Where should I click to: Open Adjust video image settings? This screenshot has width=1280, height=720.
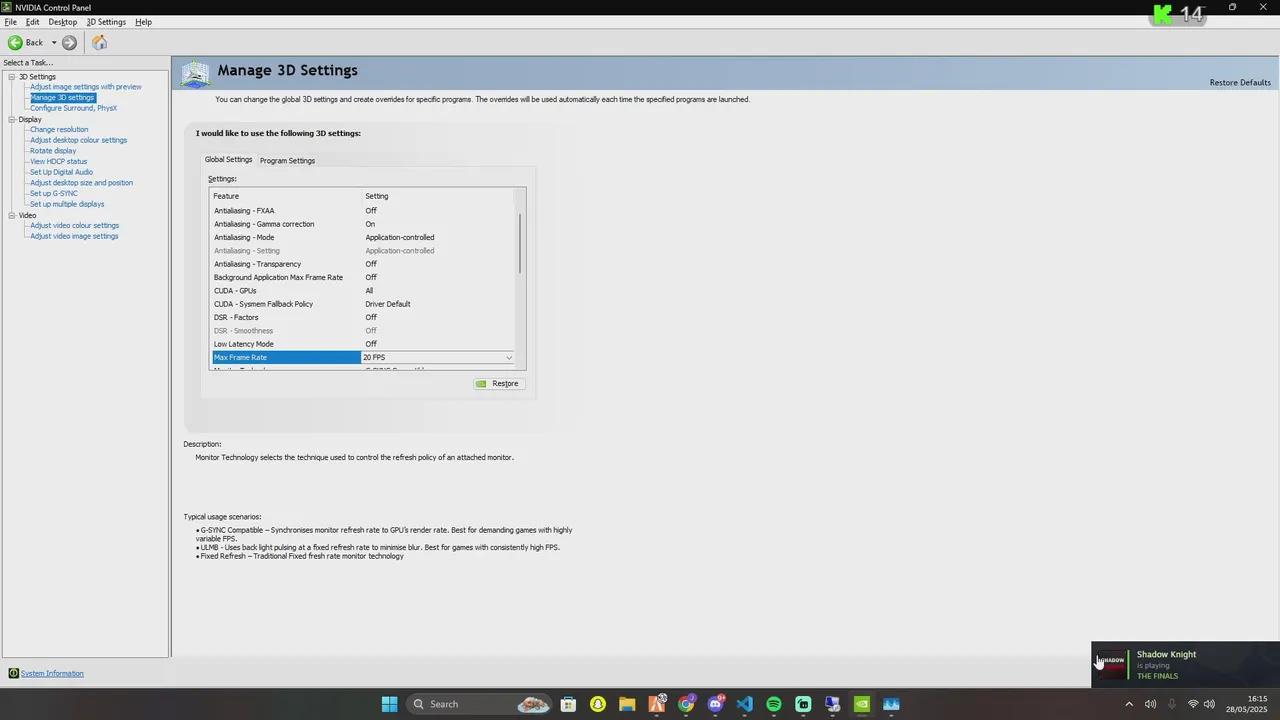[x=74, y=236]
